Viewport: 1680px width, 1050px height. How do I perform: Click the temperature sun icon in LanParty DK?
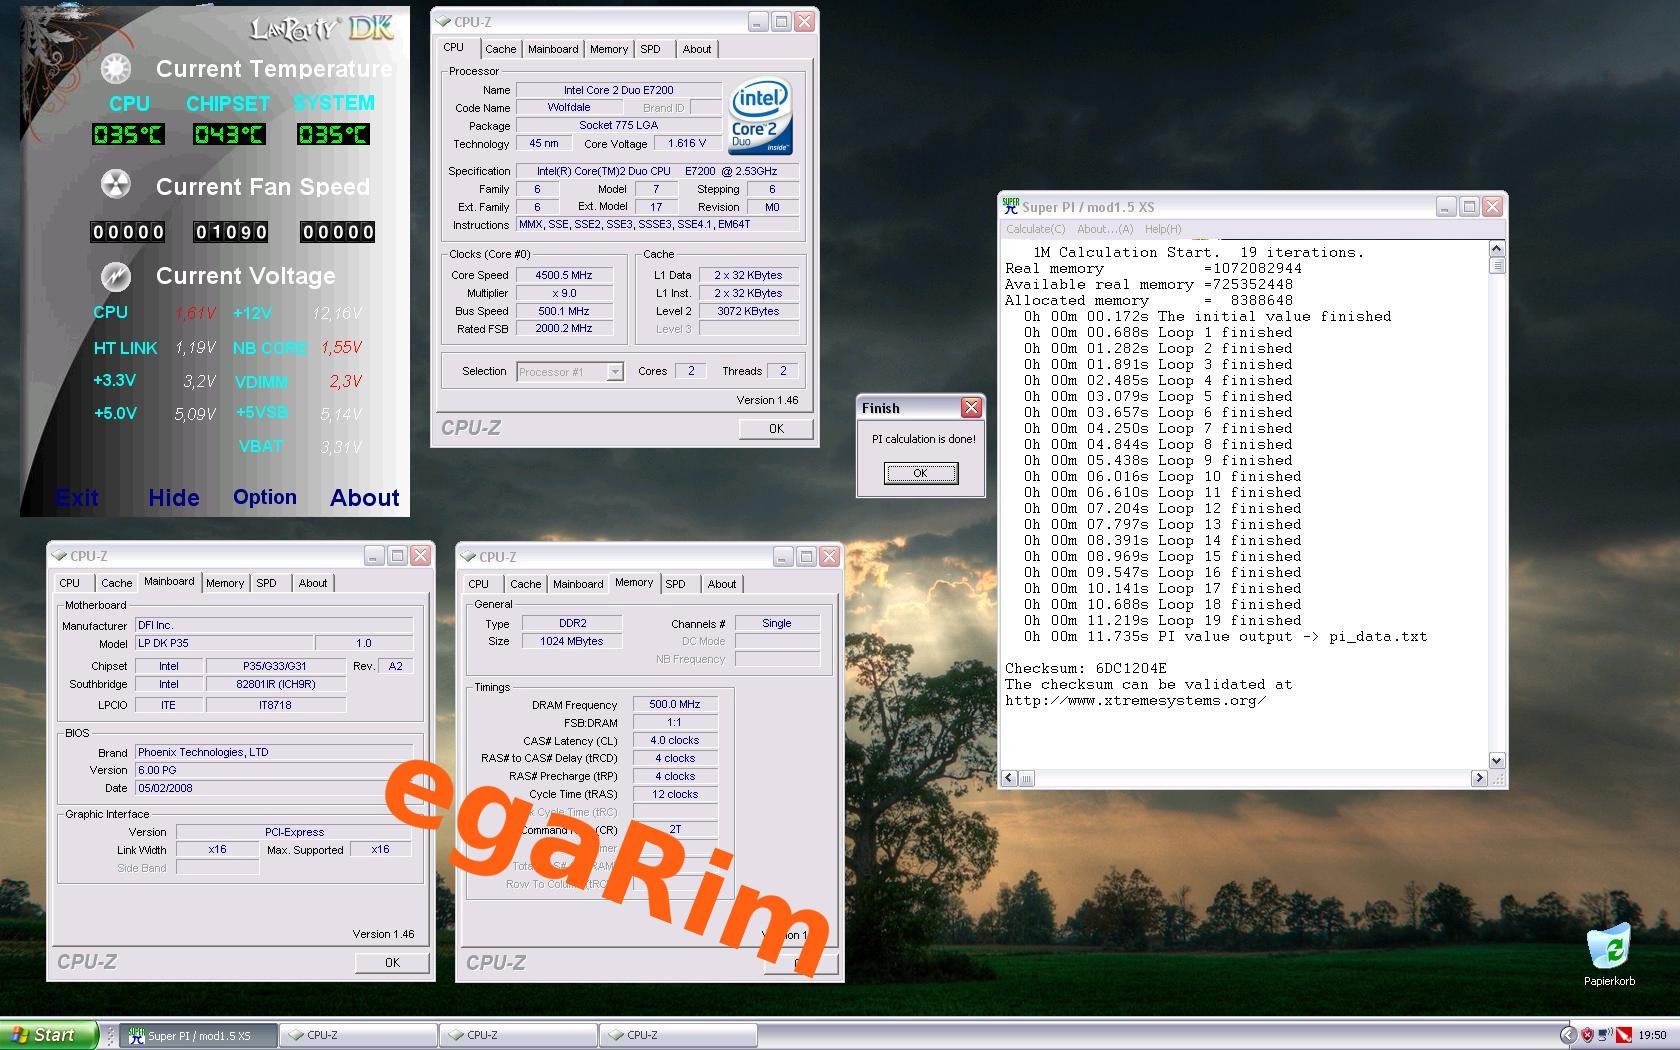tap(116, 69)
